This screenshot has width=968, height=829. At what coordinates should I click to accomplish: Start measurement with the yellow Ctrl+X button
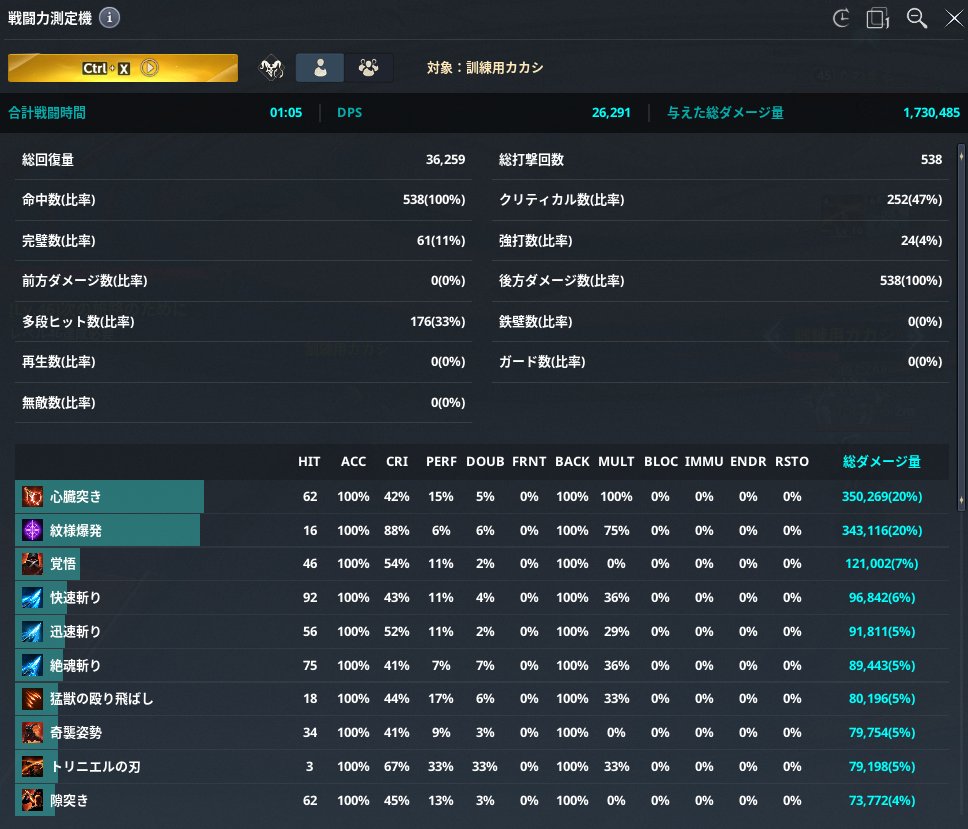123,68
